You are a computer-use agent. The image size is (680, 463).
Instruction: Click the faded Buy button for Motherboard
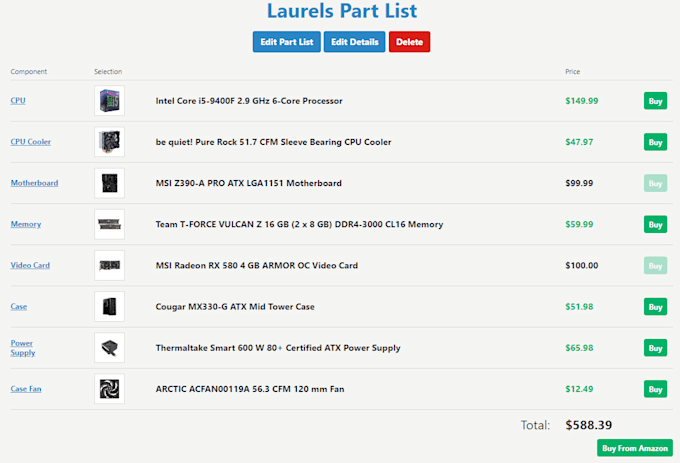(655, 183)
